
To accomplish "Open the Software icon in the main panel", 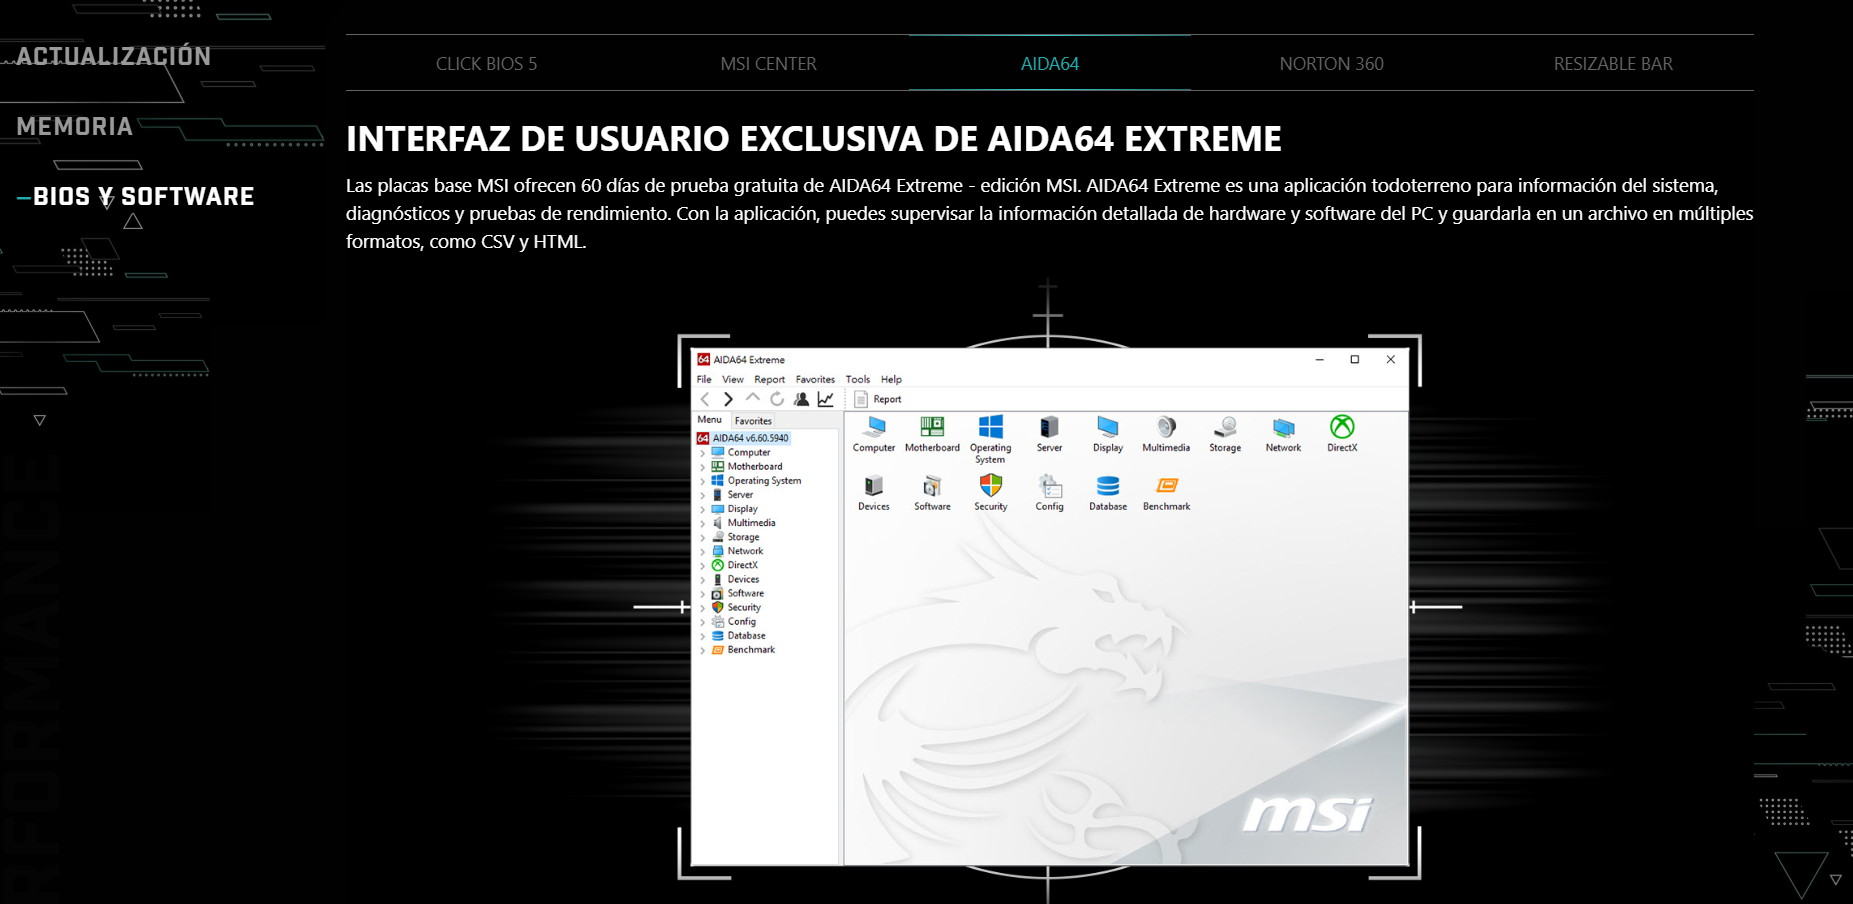I will click(932, 486).
